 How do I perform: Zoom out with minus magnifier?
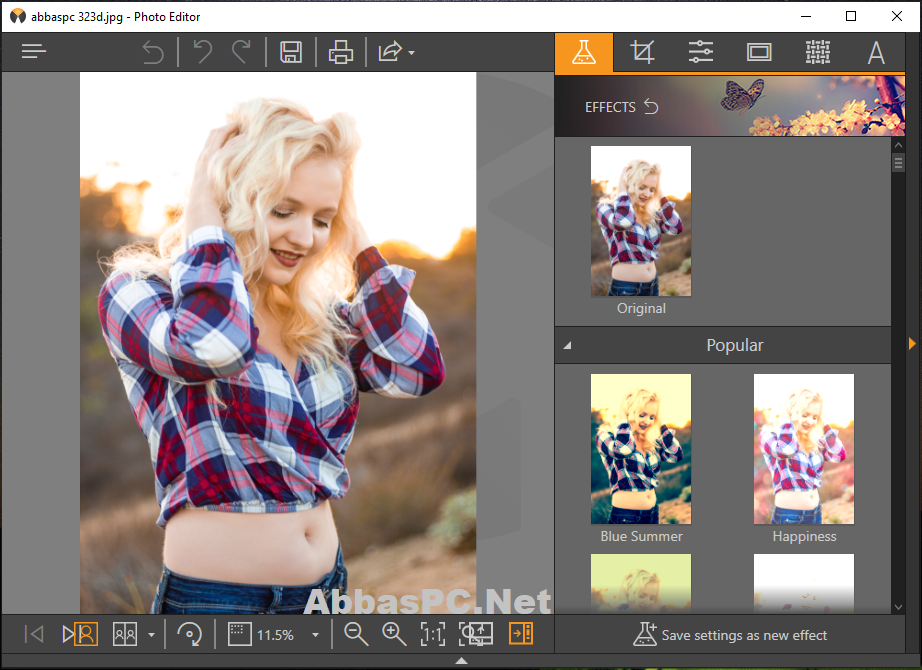point(356,634)
